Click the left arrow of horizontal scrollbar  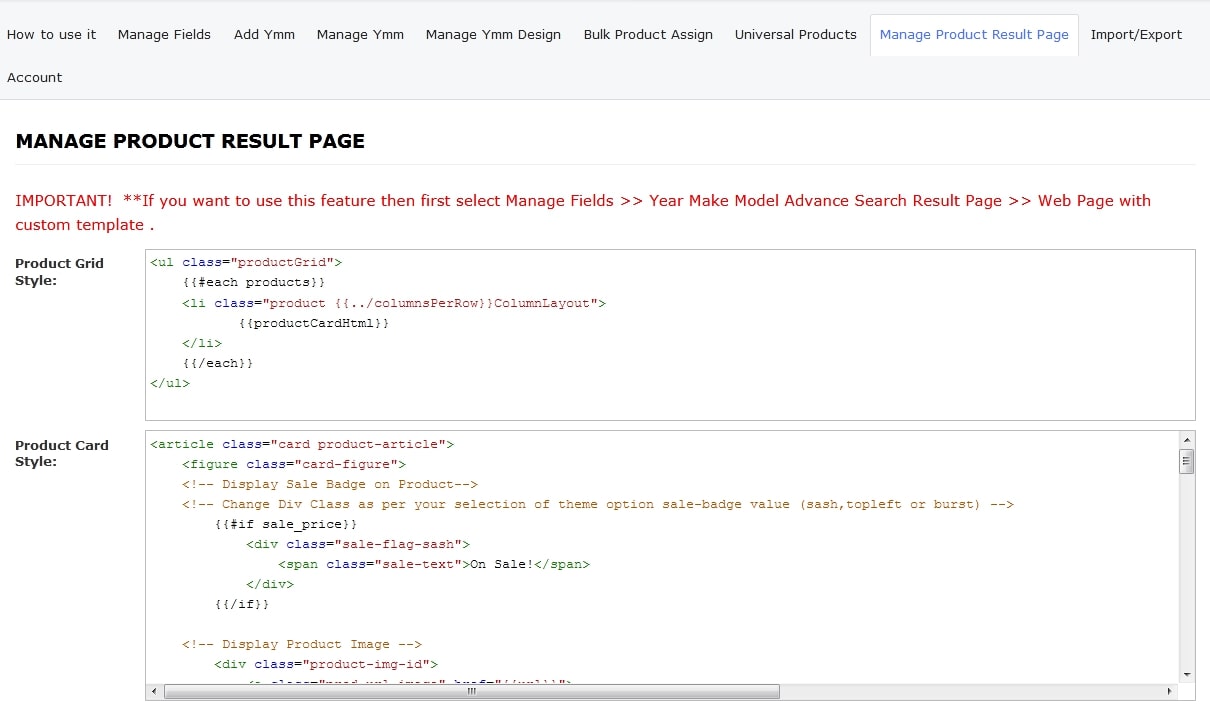pyautogui.click(x=154, y=691)
